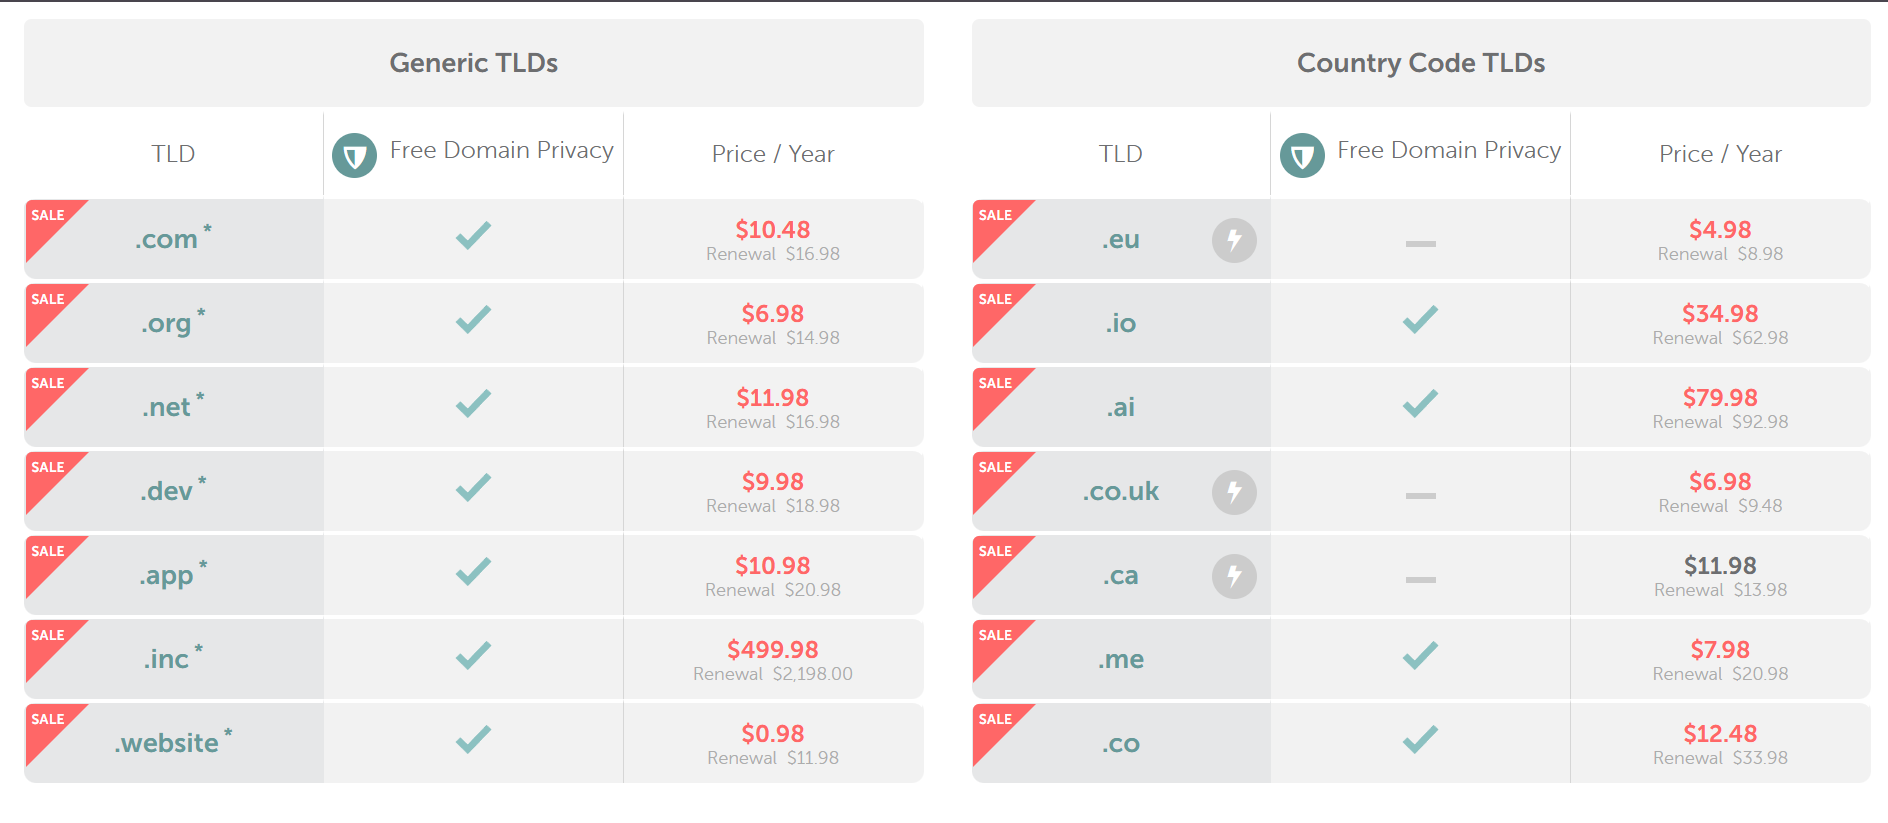Select the Generic TLDs header
This screenshot has width=1888, height=823.
[x=473, y=63]
